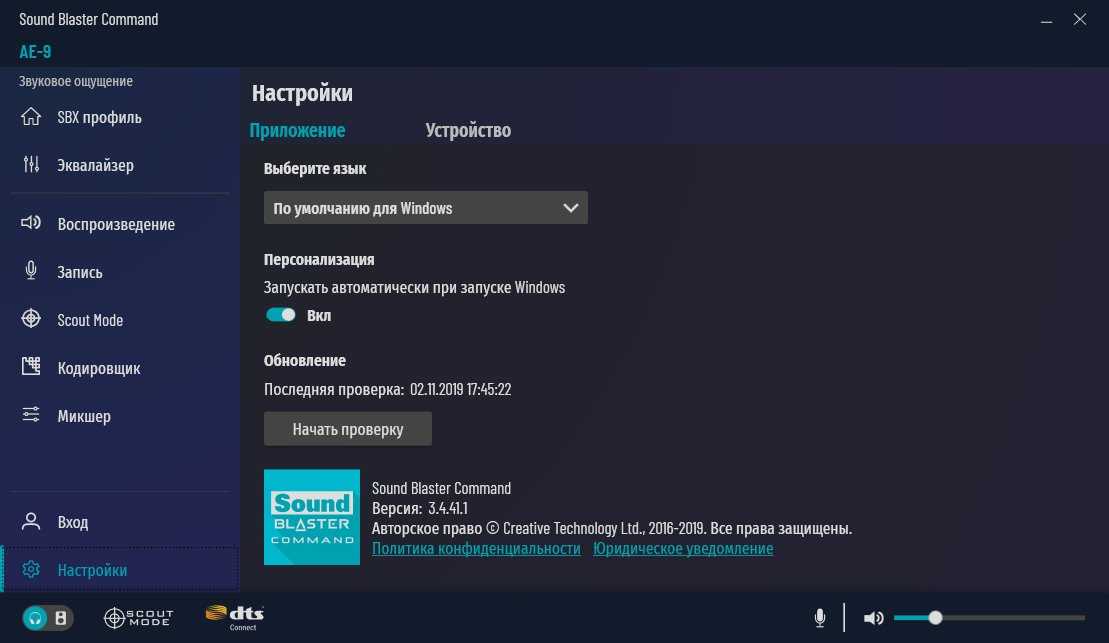Open the Эквалайзер sliders icon
Viewport: 1109px width, 643px height.
coord(30,164)
